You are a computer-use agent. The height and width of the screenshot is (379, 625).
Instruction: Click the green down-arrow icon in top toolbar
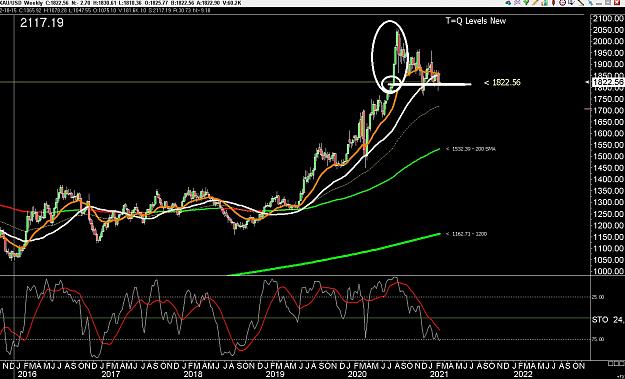click(x=526, y=2)
